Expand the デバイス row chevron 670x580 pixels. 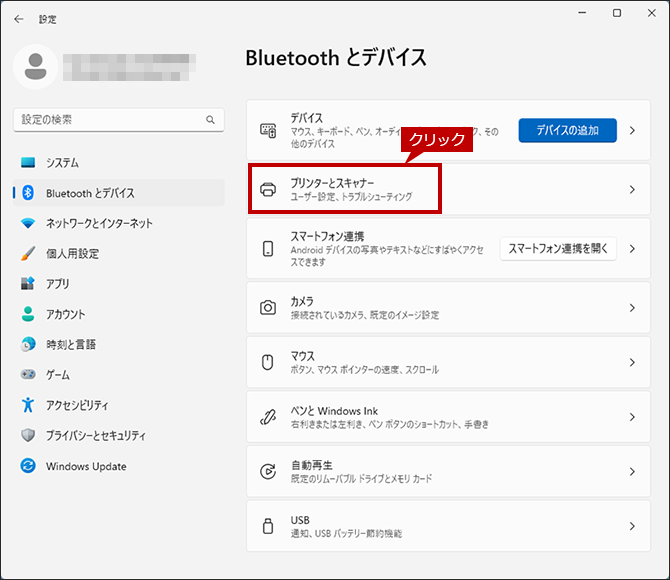click(x=632, y=130)
